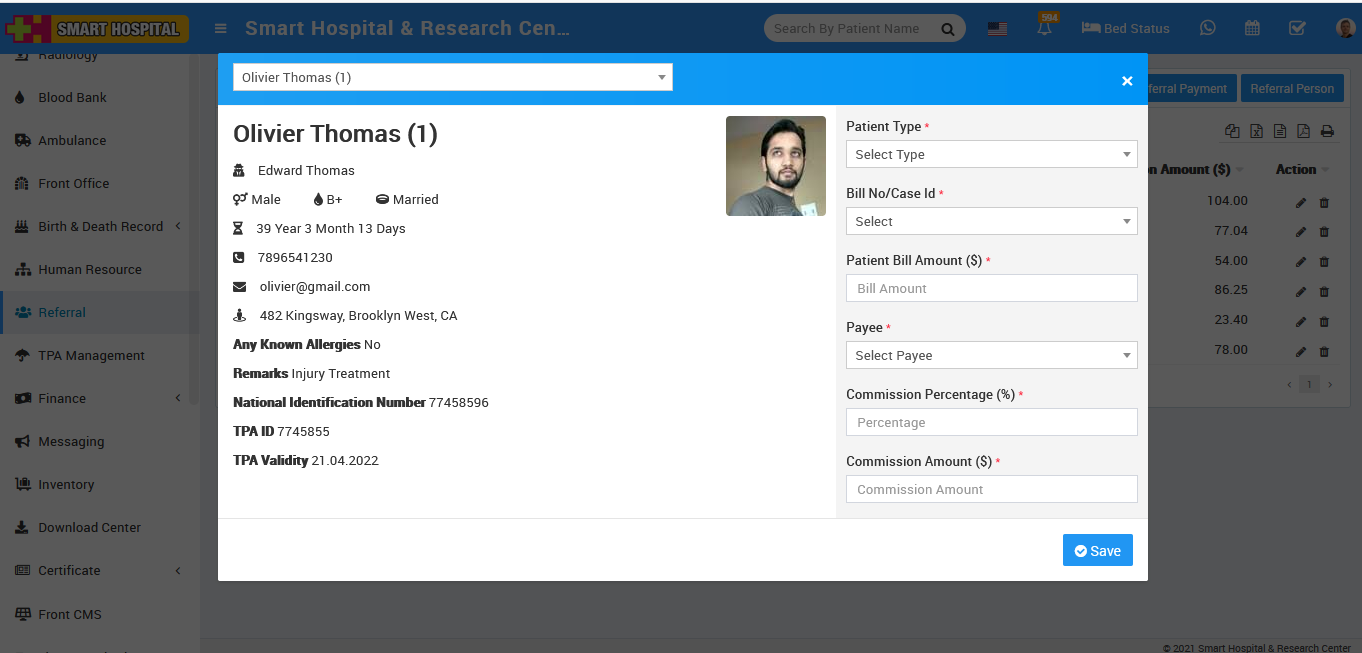
Task: Expand the Bill No/Case Id dropdown
Action: [991, 221]
